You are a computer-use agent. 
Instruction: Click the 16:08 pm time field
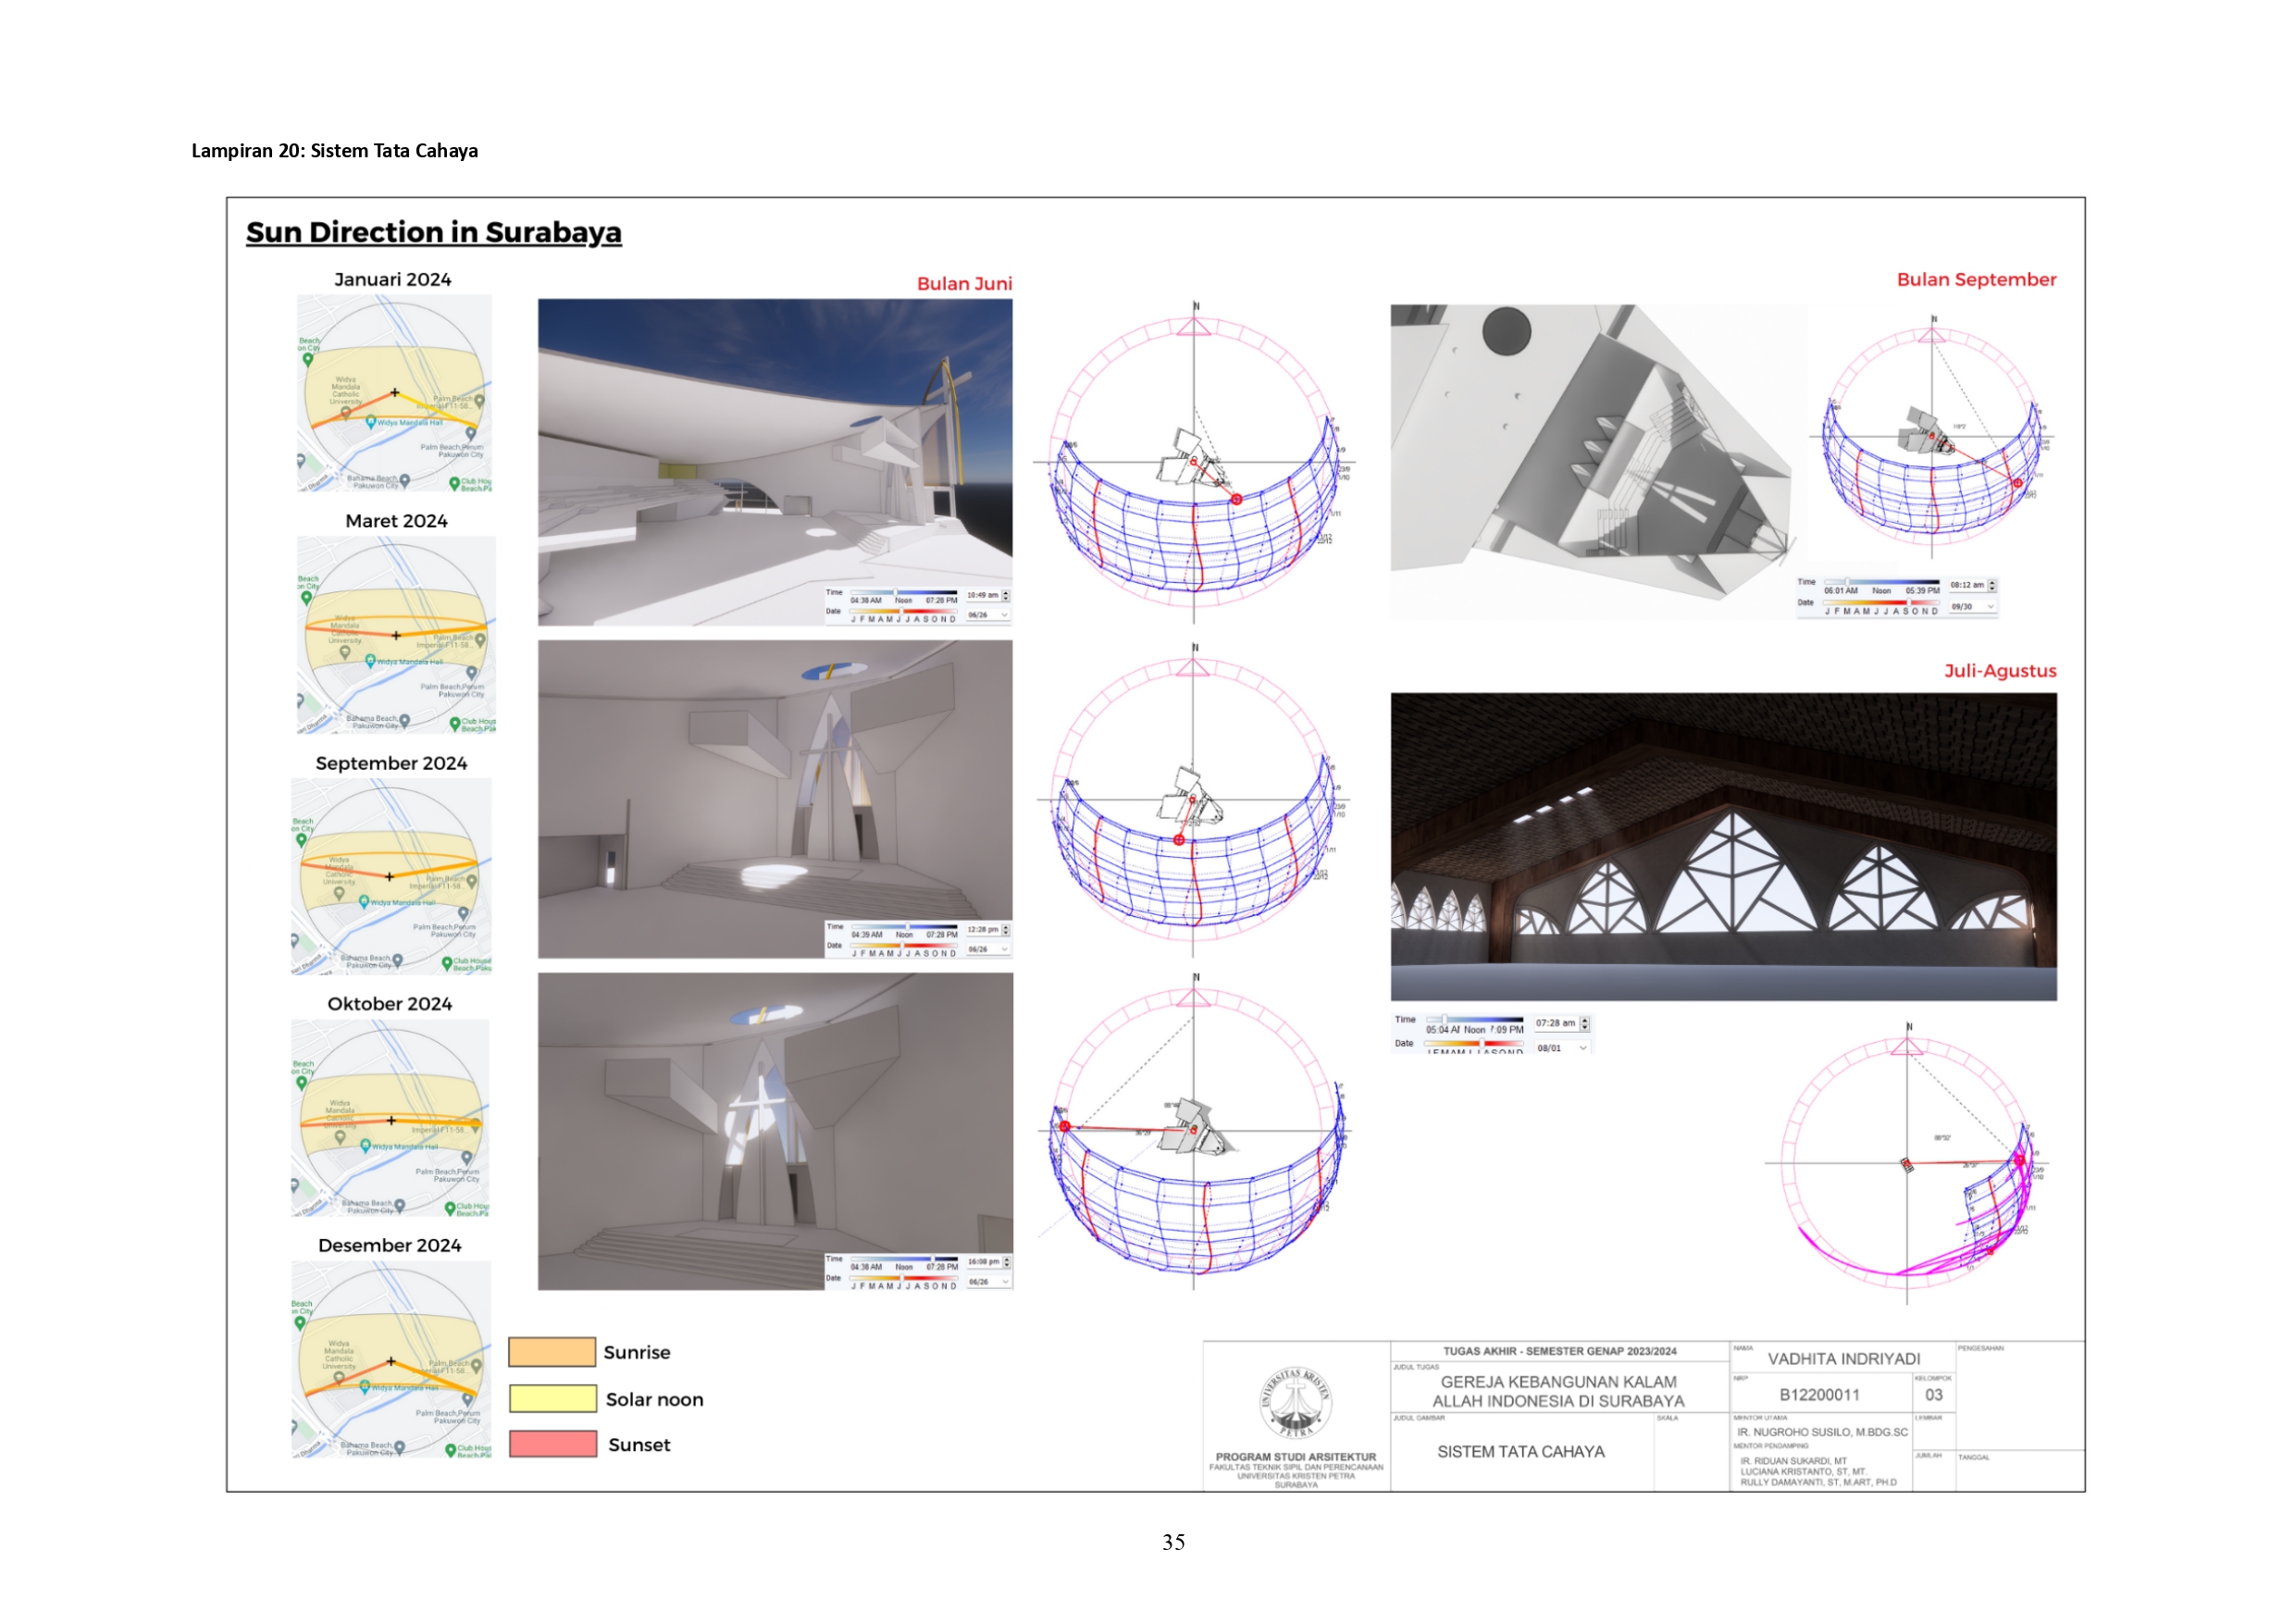click(982, 1262)
